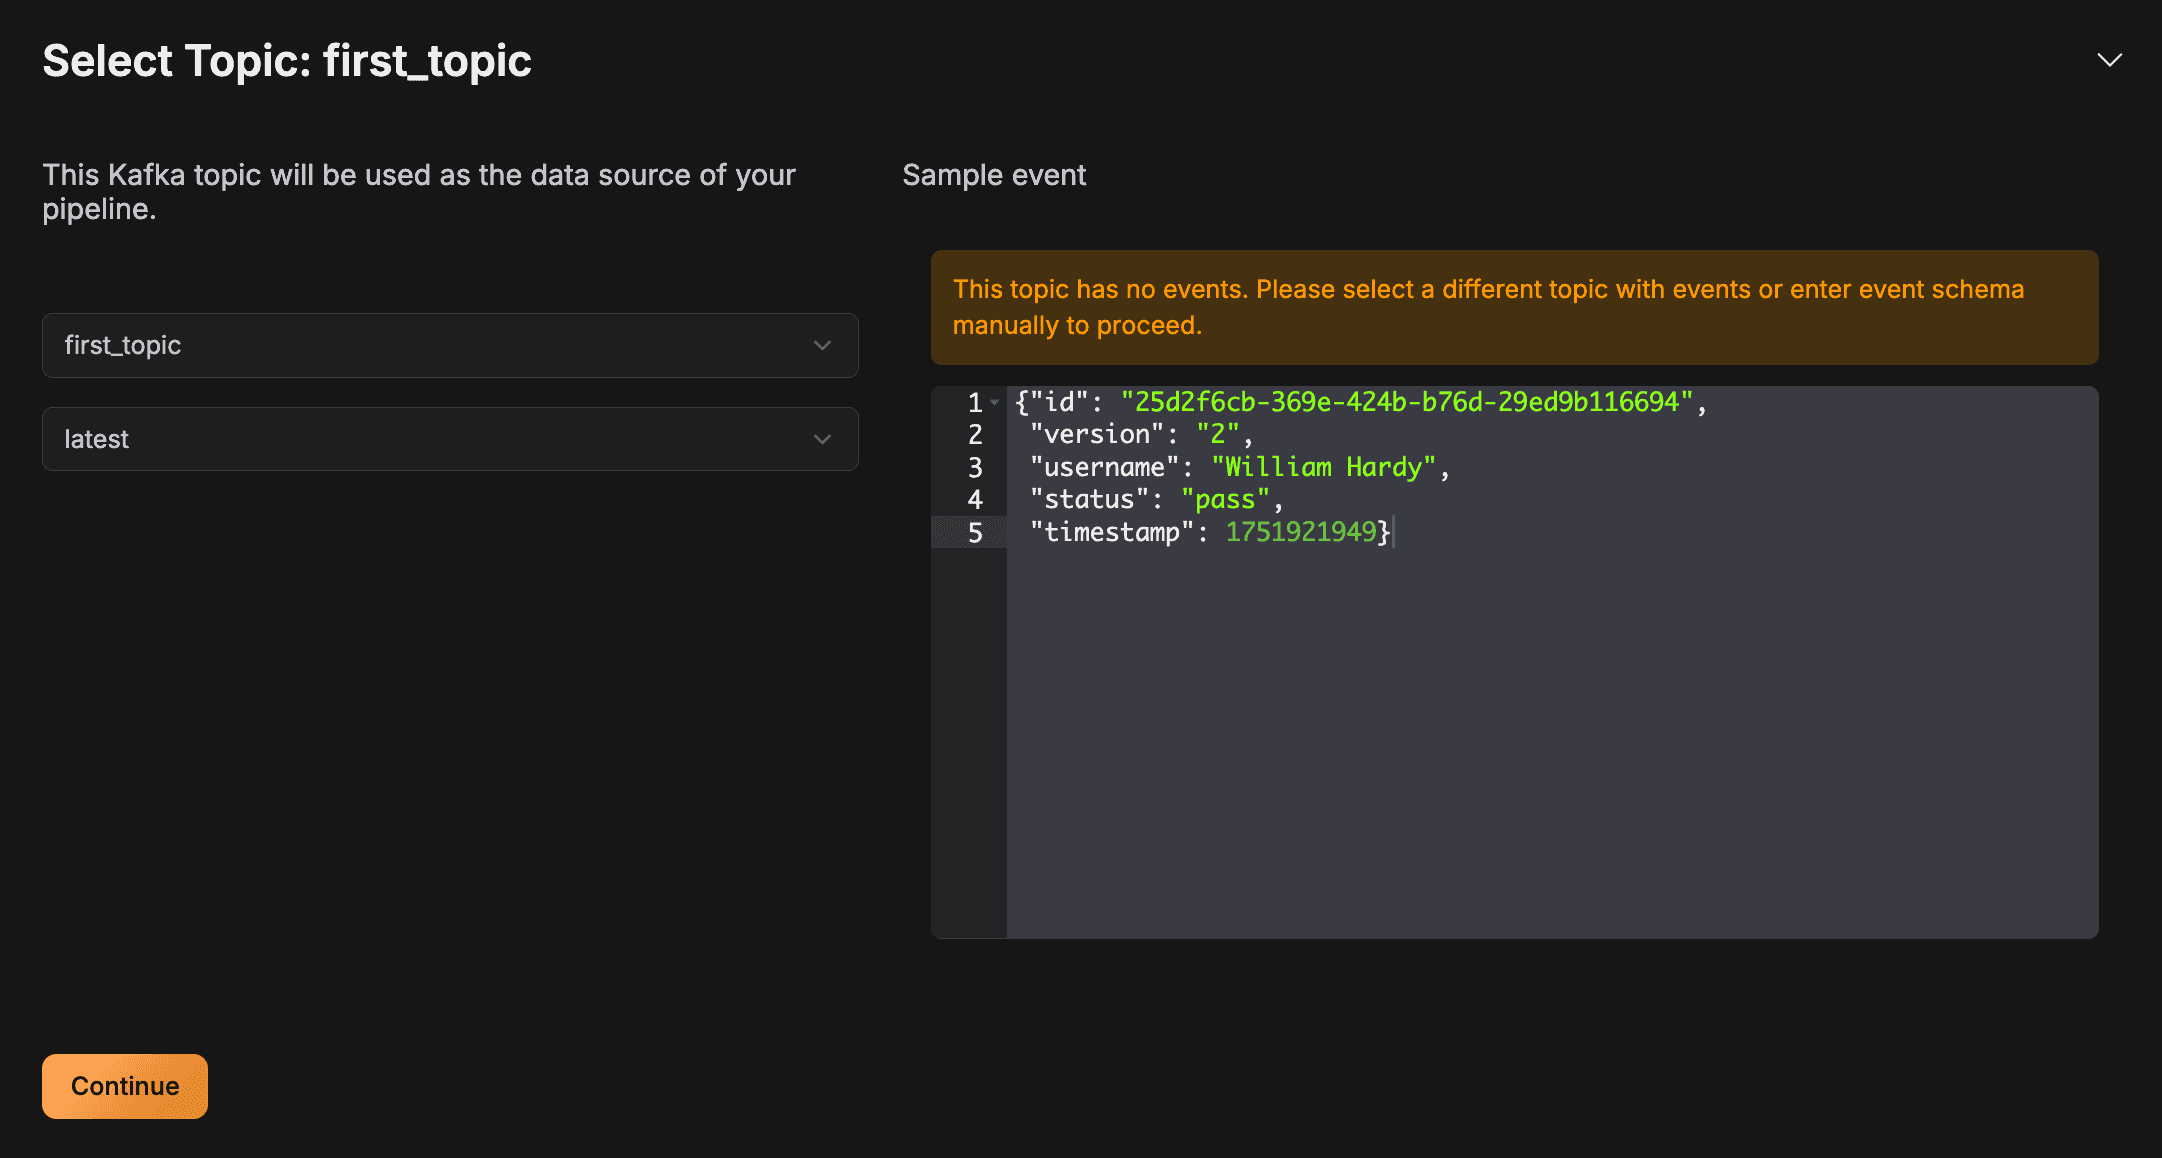2162x1158 pixels.
Task: Click the Continue button
Action: (x=125, y=1086)
